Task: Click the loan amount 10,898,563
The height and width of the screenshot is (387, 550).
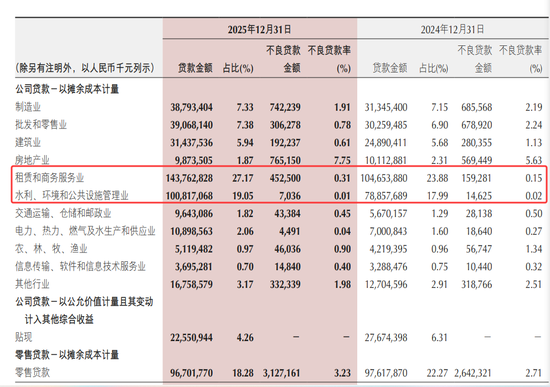Action: tap(192, 231)
